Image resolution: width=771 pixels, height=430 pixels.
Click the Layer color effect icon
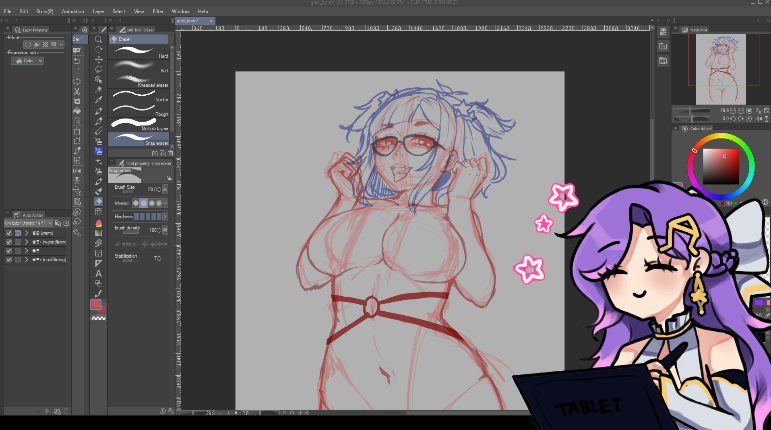(54, 44)
